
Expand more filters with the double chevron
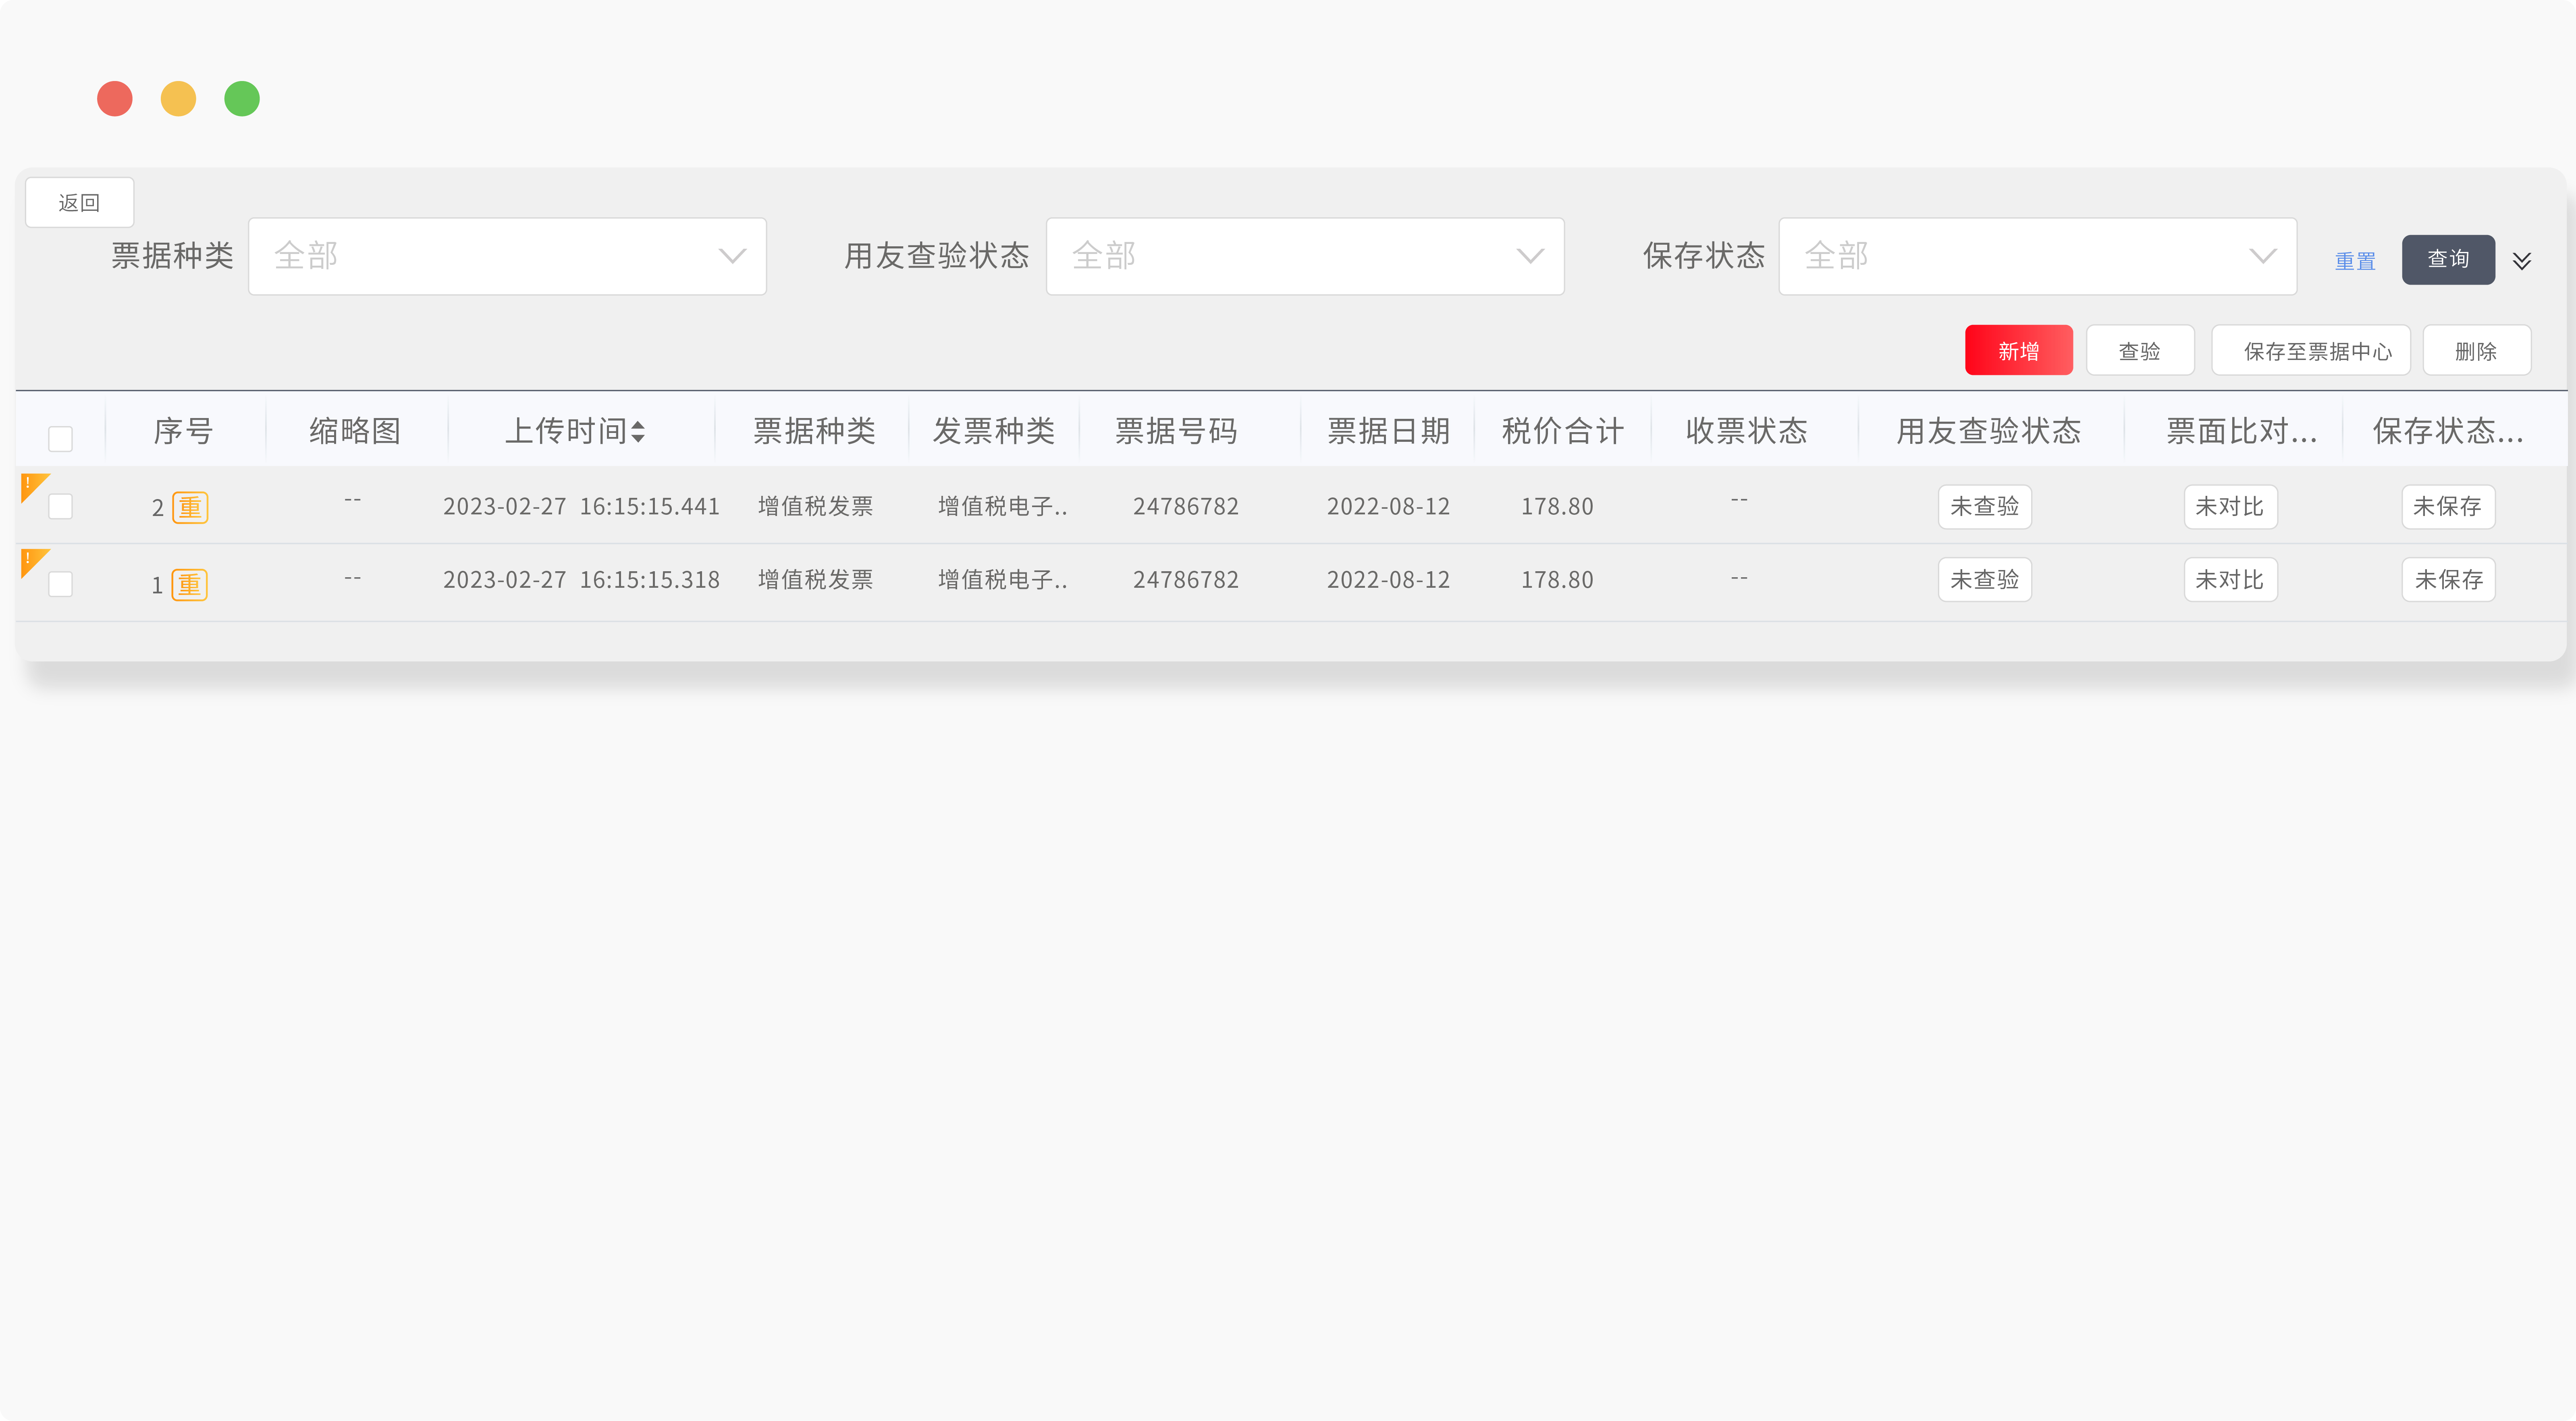(x=2521, y=261)
